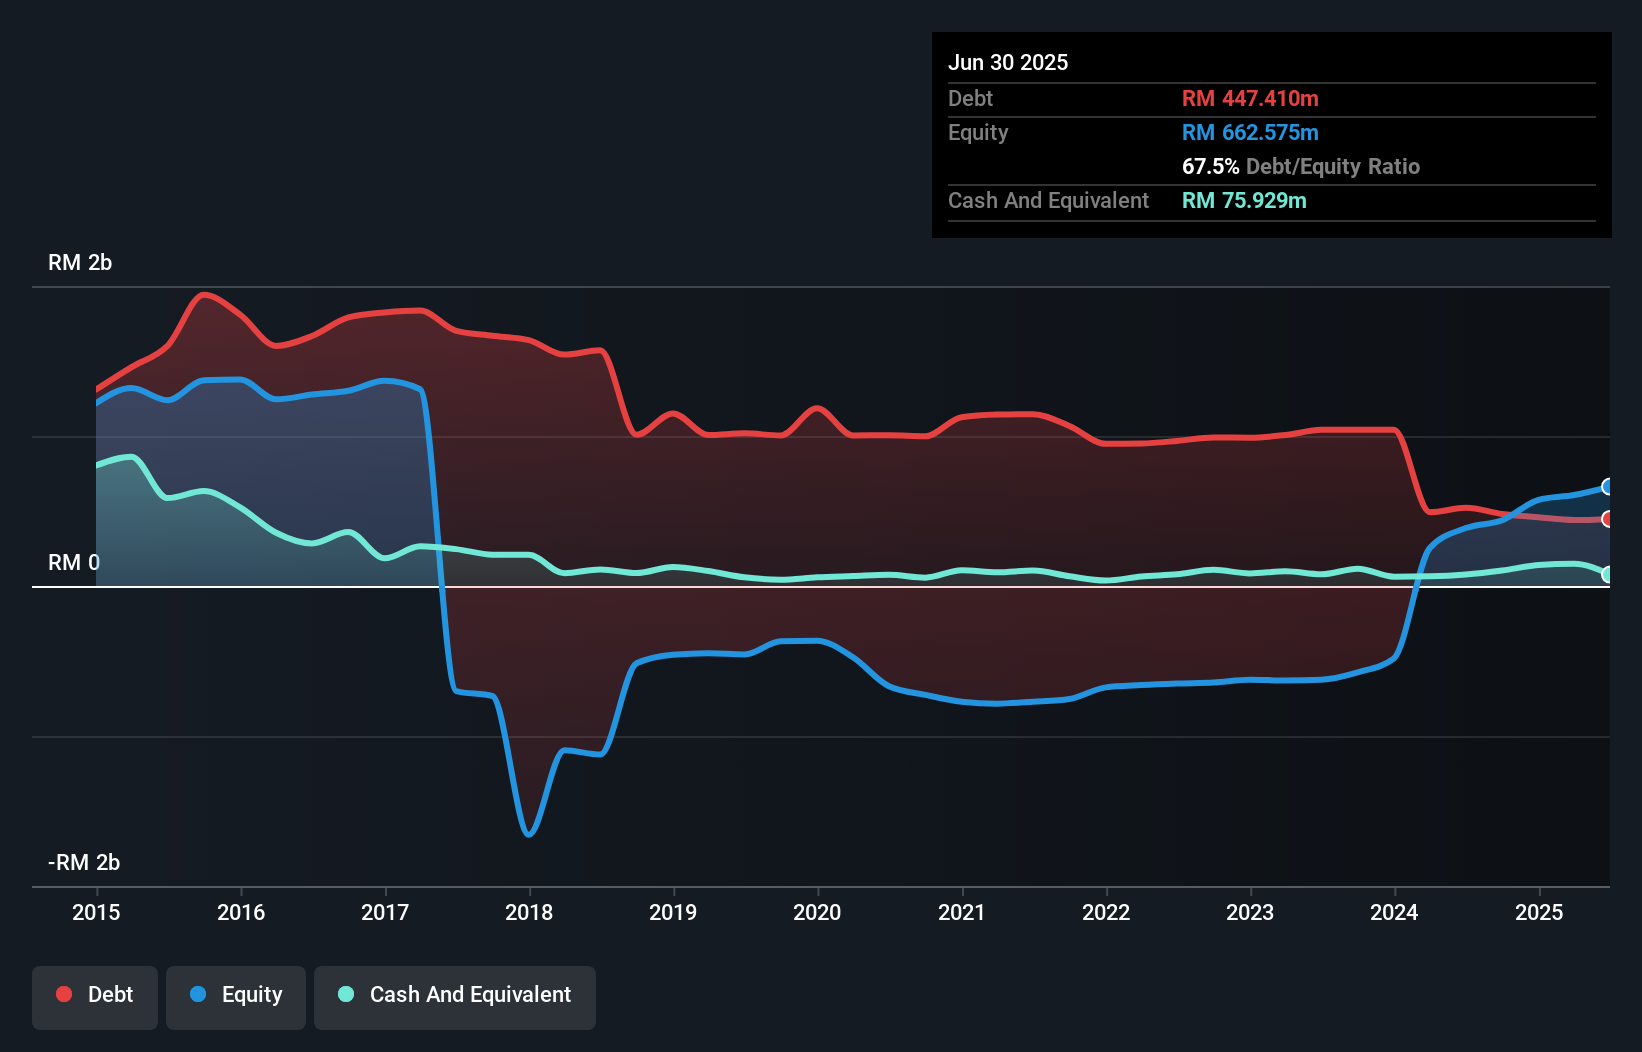Click the 67.5% Debt/Equity Ratio text
This screenshot has width=1642, height=1052.
click(x=1301, y=166)
